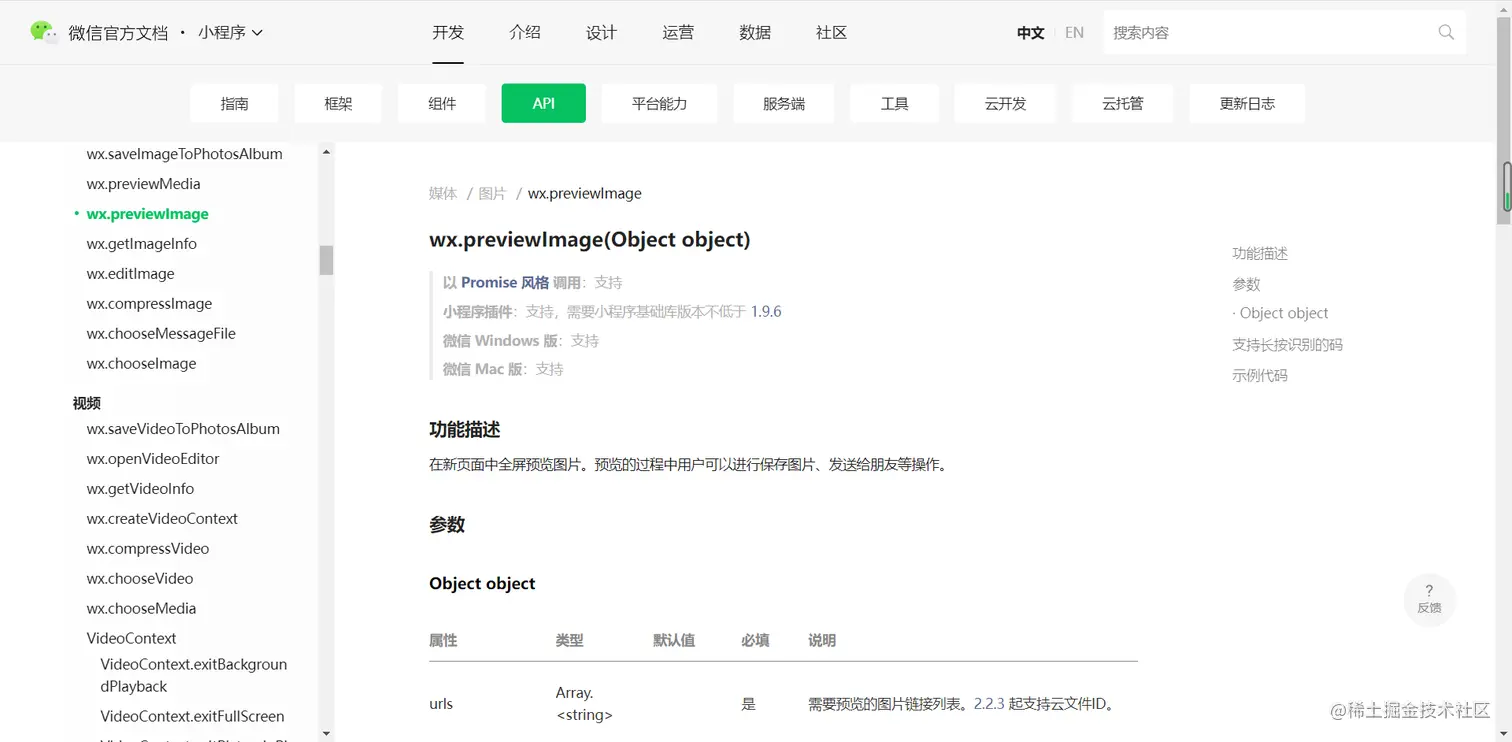Screen dimensions: 1512x742
Task: Open wx.compressImage in sidebar
Action: [x=149, y=304]
